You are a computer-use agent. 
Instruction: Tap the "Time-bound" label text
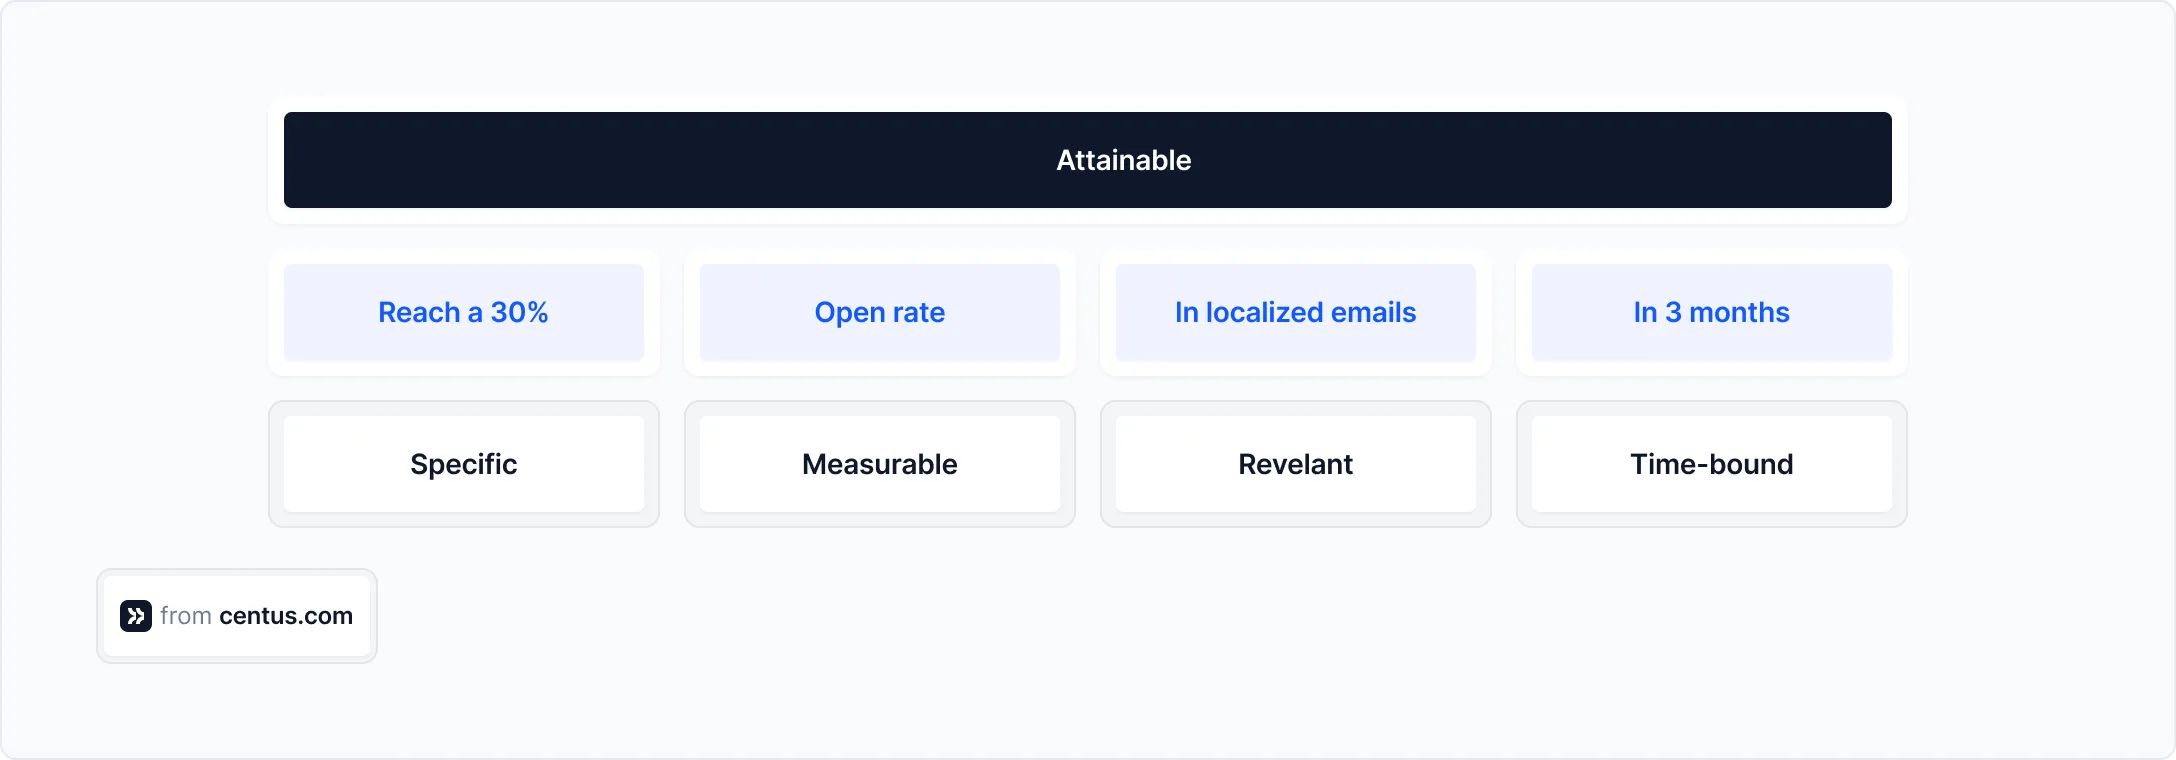(1711, 464)
